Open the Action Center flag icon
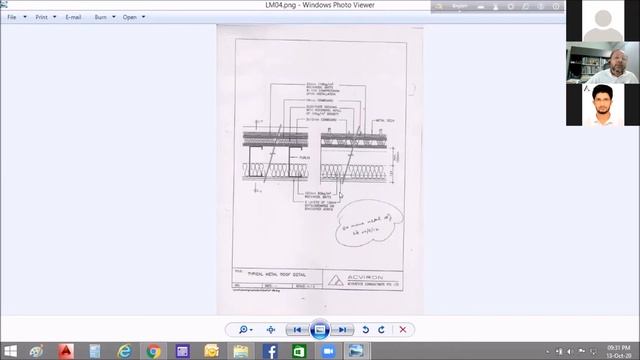The width and height of the screenshot is (640, 360). point(582,351)
